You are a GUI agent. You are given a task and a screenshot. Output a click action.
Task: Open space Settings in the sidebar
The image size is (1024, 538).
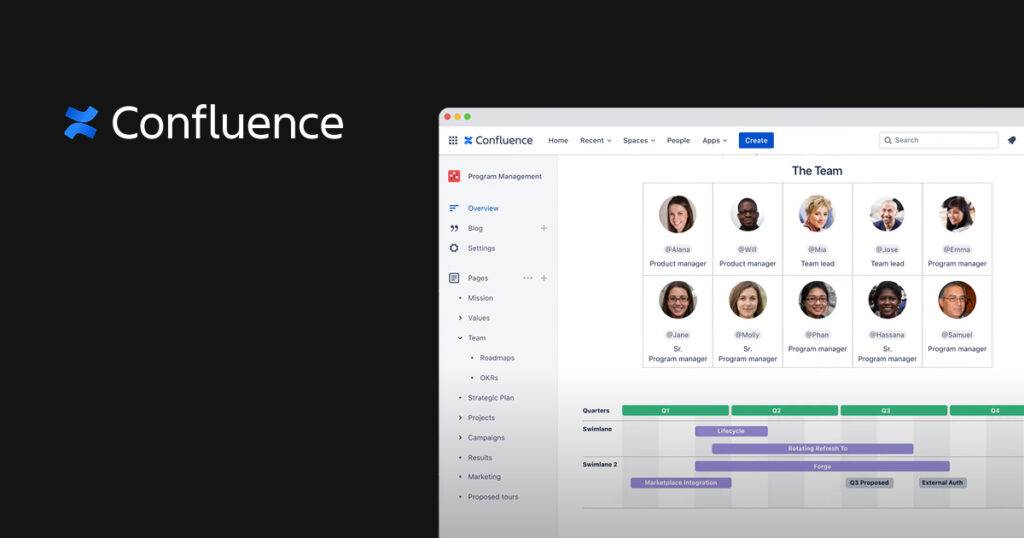pos(481,248)
